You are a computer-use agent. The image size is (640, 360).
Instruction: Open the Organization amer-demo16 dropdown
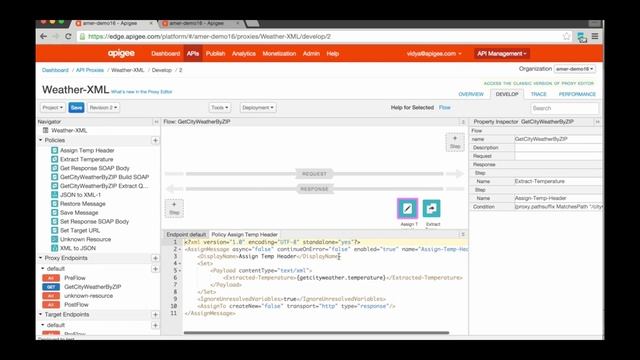click(574, 69)
